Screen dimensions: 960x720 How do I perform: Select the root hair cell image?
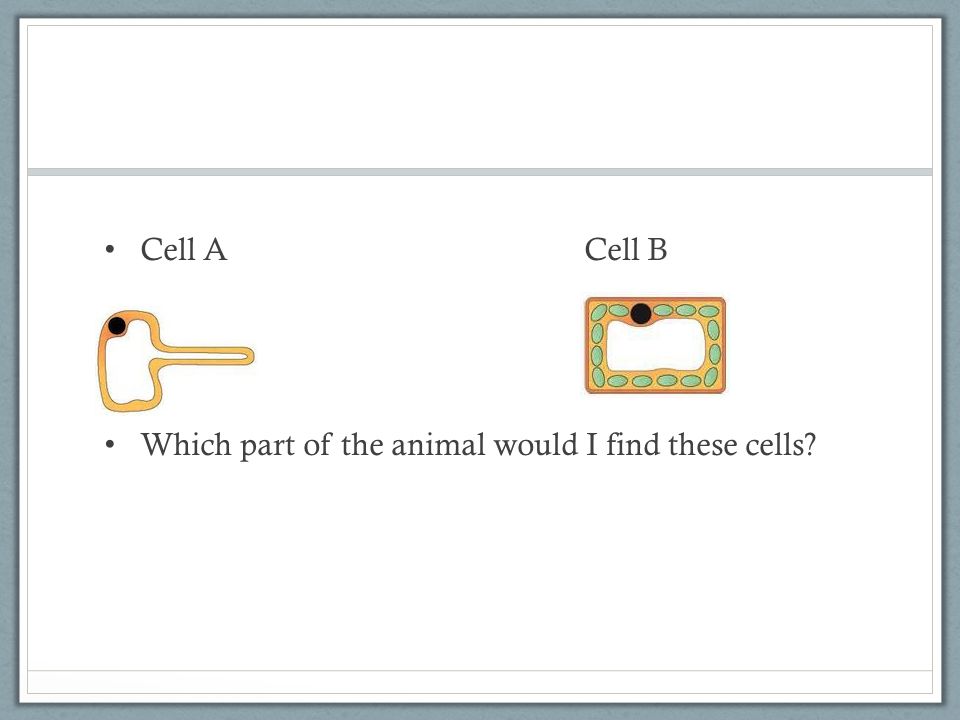tap(176, 361)
